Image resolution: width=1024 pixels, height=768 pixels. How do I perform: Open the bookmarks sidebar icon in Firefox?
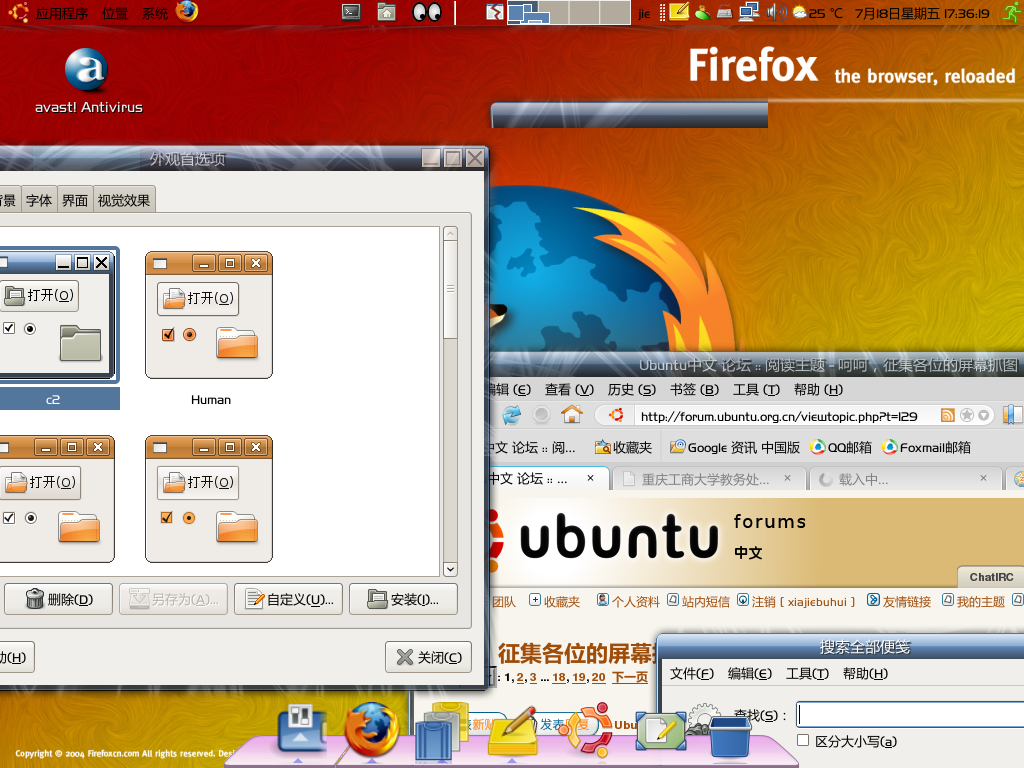click(1013, 415)
